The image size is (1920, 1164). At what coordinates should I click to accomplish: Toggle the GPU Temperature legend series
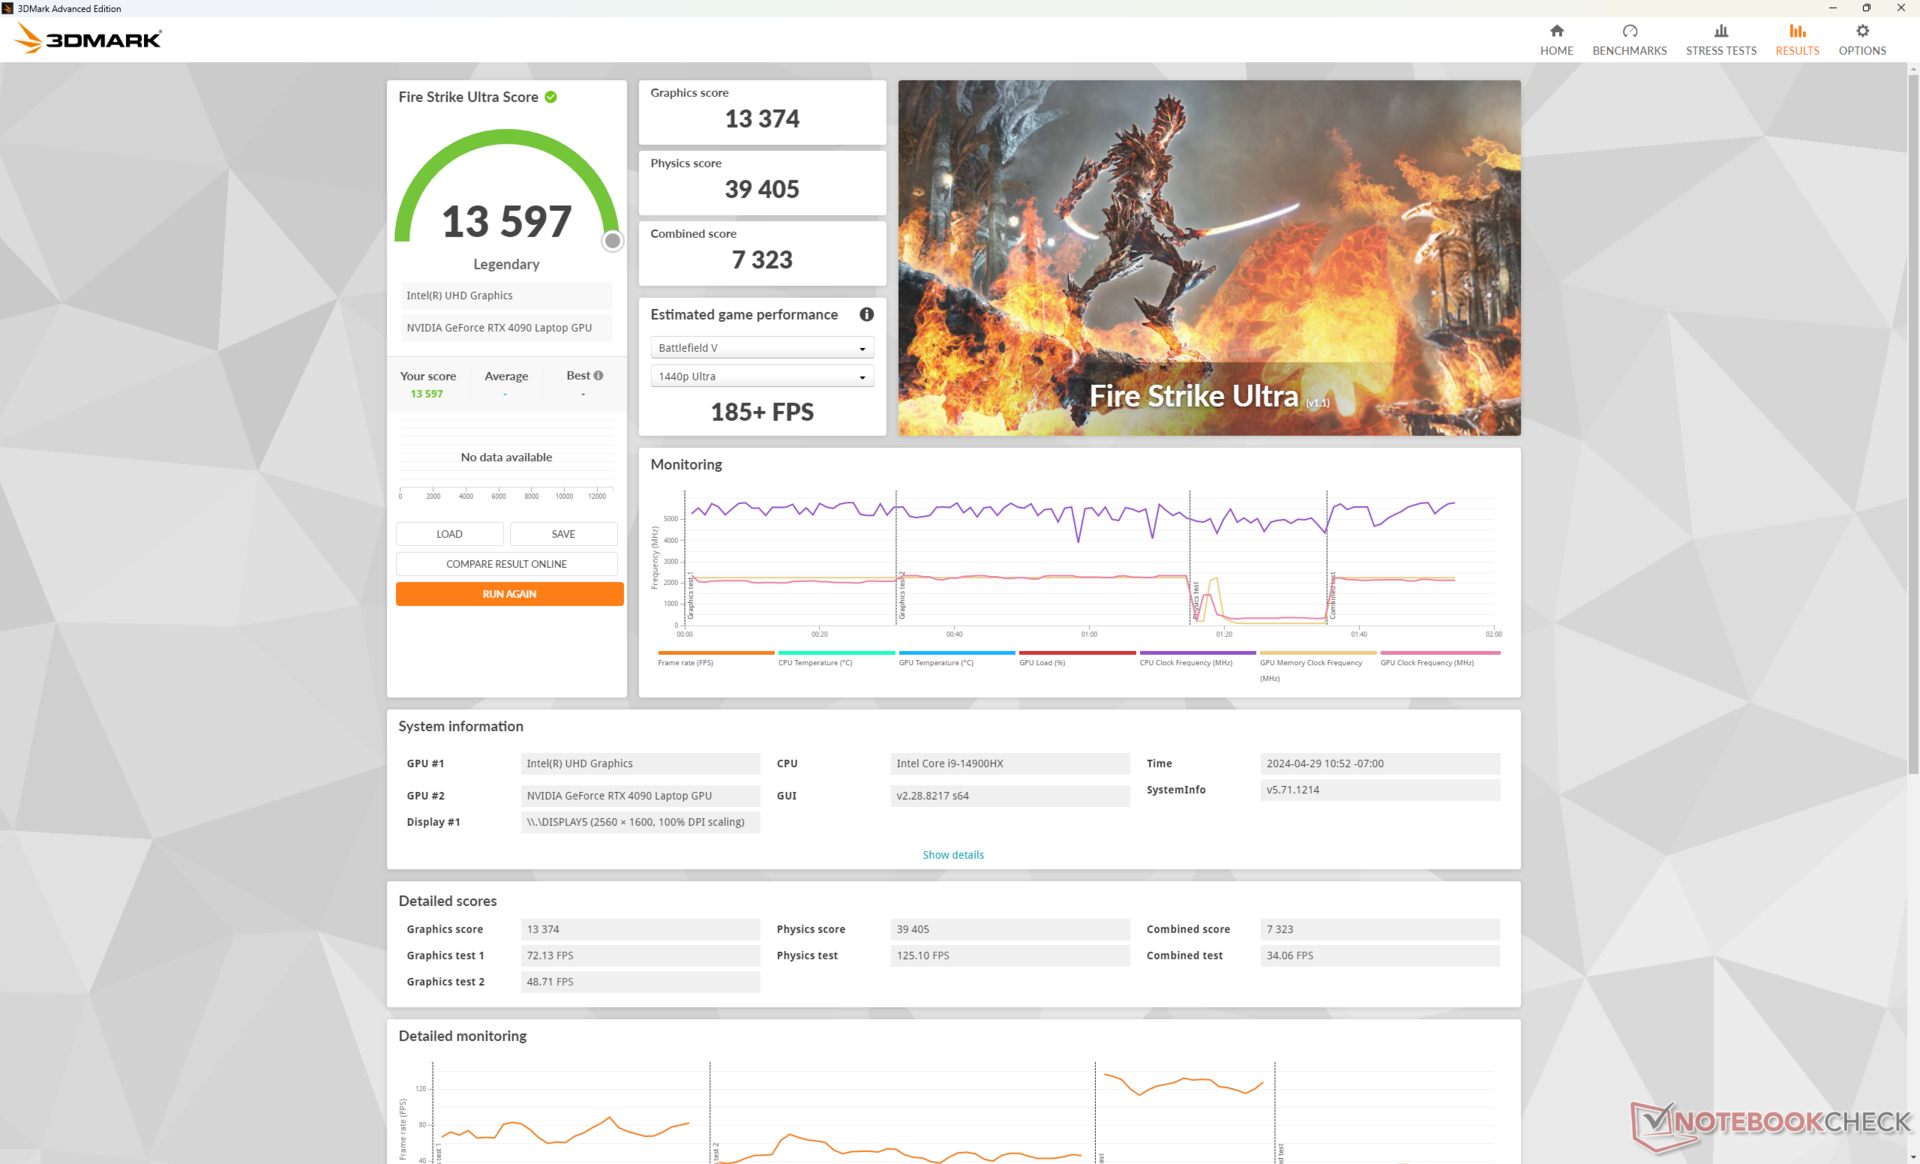(935, 662)
